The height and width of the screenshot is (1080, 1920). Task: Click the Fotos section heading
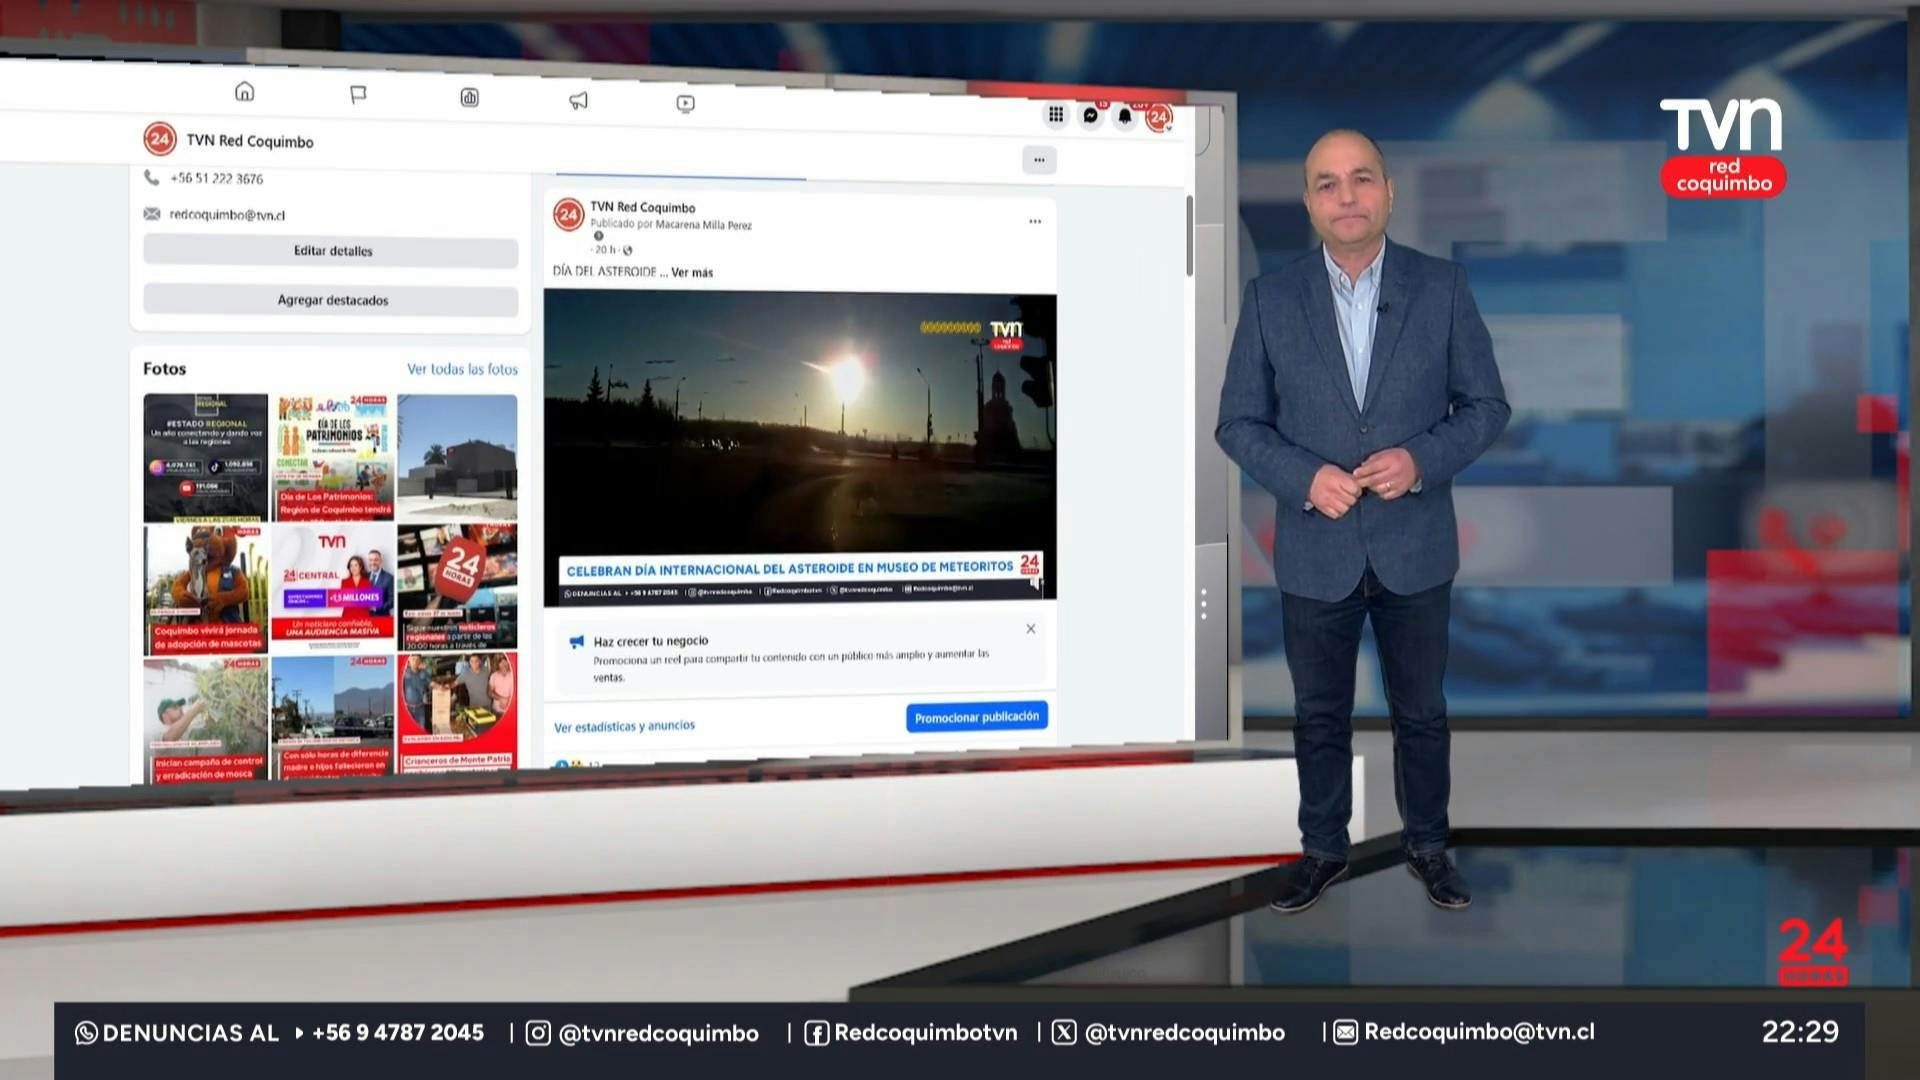pyautogui.click(x=165, y=369)
